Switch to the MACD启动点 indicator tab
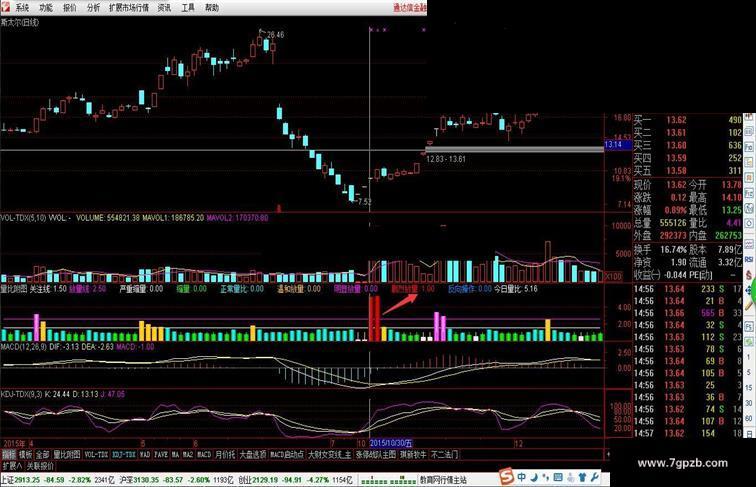This screenshot has height=487, width=756. point(287,454)
